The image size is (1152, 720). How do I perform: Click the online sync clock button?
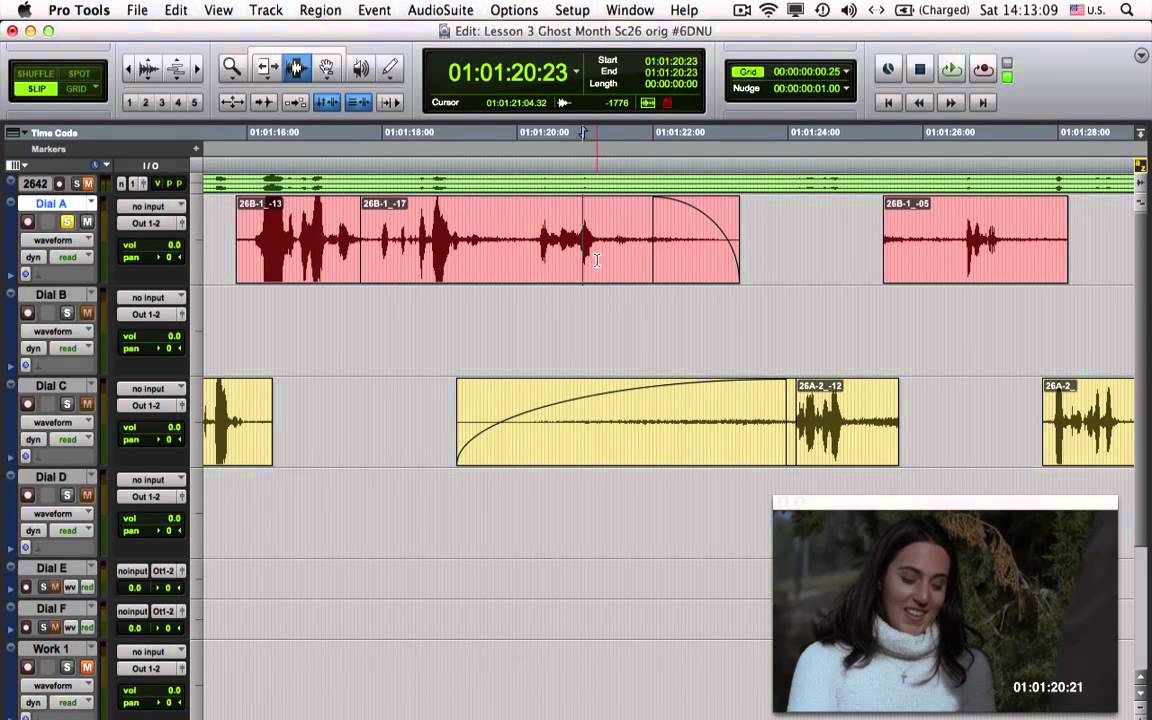tap(888, 70)
